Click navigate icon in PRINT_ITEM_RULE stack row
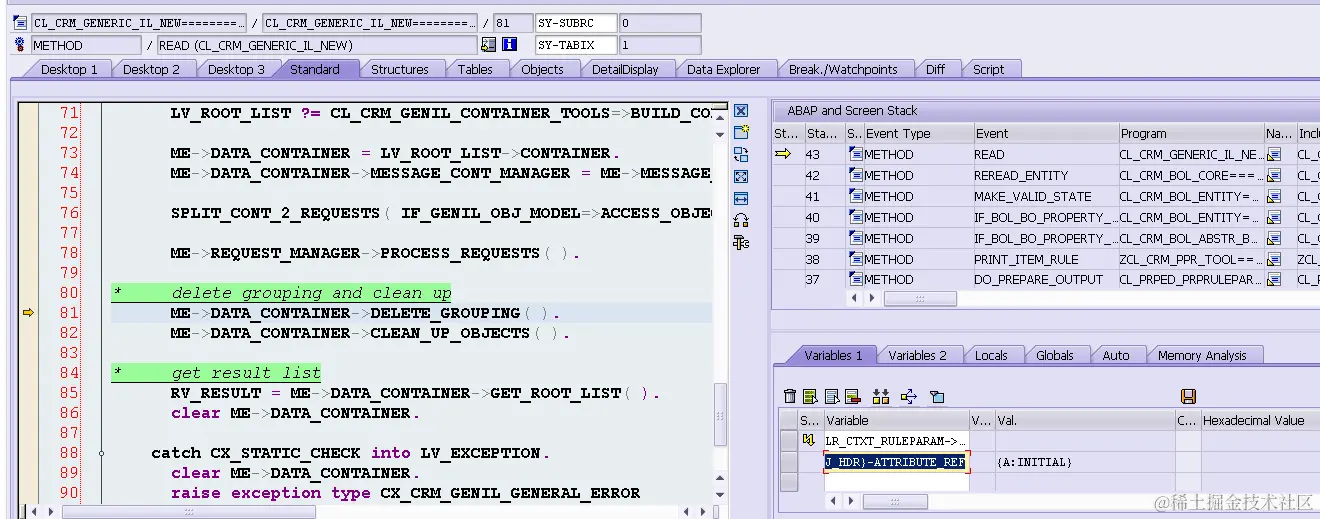This screenshot has width=1320, height=519. tap(1274, 260)
